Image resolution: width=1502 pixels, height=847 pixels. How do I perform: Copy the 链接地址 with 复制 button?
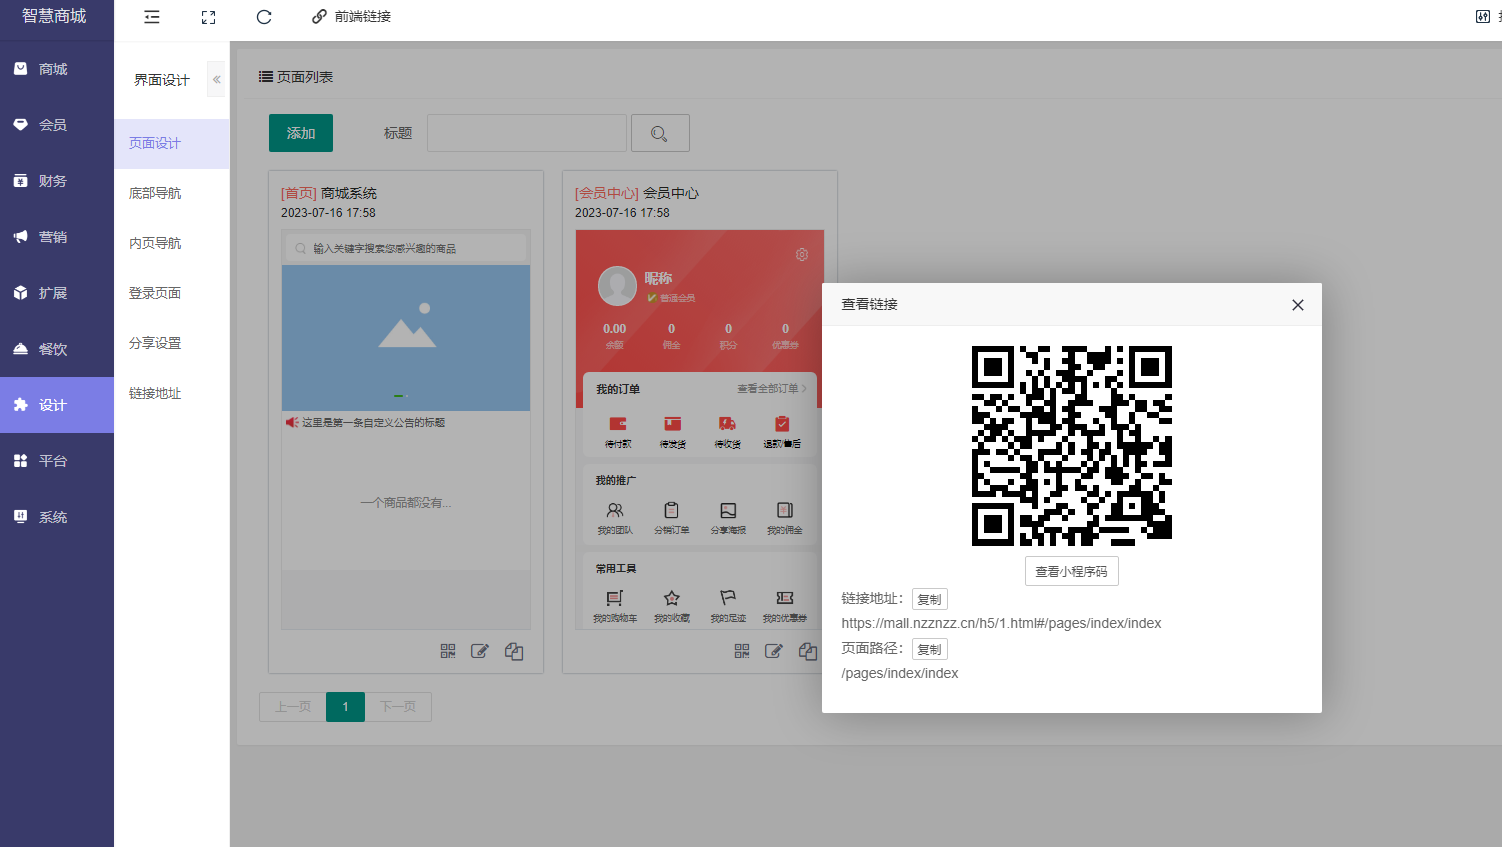tap(930, 599)
